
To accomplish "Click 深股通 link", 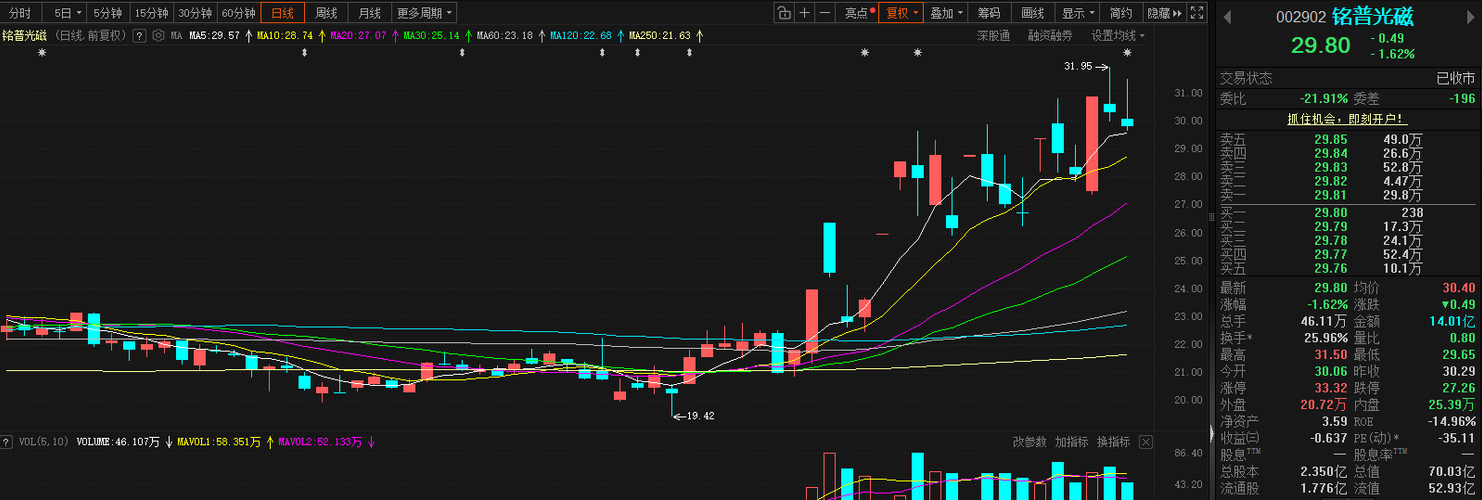I will pyautogui.click(x=993, y=35).
